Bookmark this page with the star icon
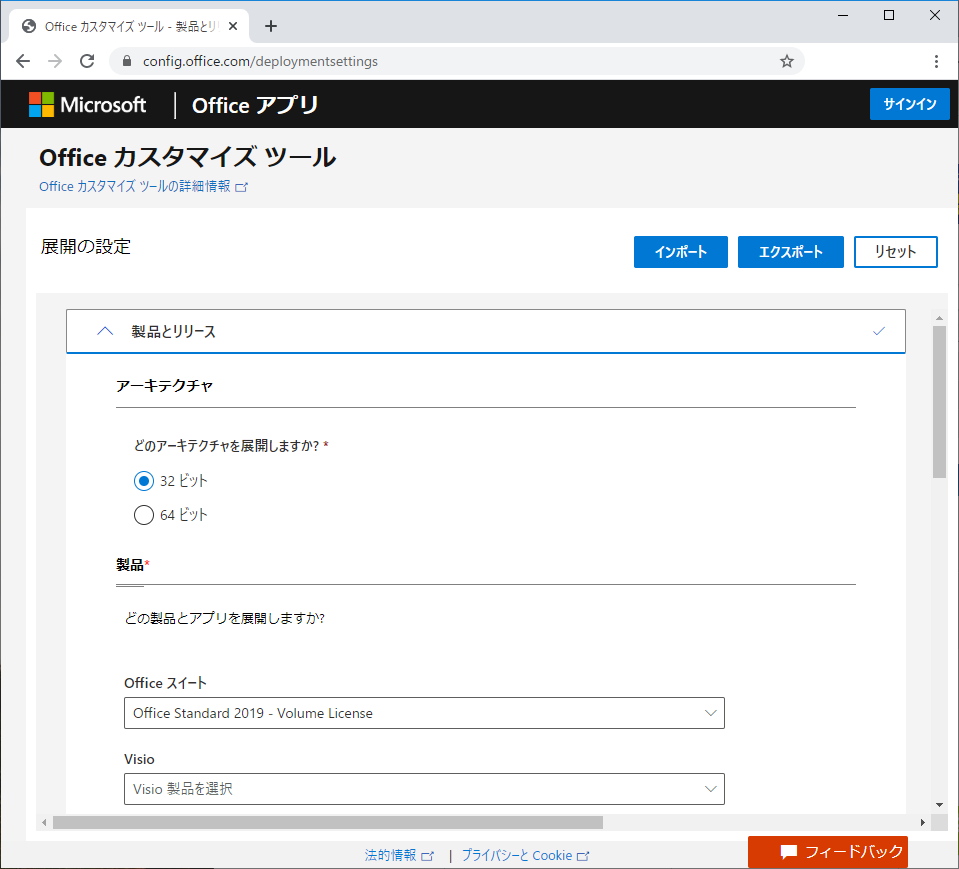This screenshot has height=869, width=959. pos(787,61)
